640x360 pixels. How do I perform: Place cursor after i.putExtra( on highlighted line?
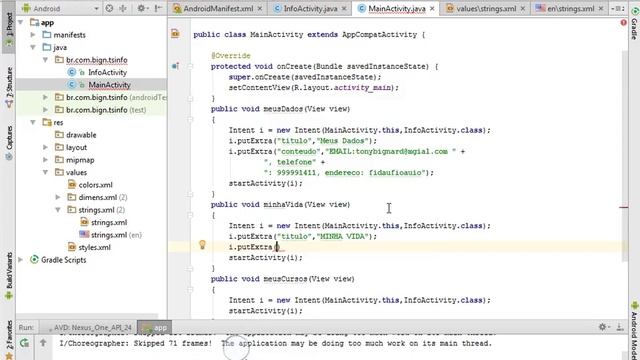(x=277, y=247)
